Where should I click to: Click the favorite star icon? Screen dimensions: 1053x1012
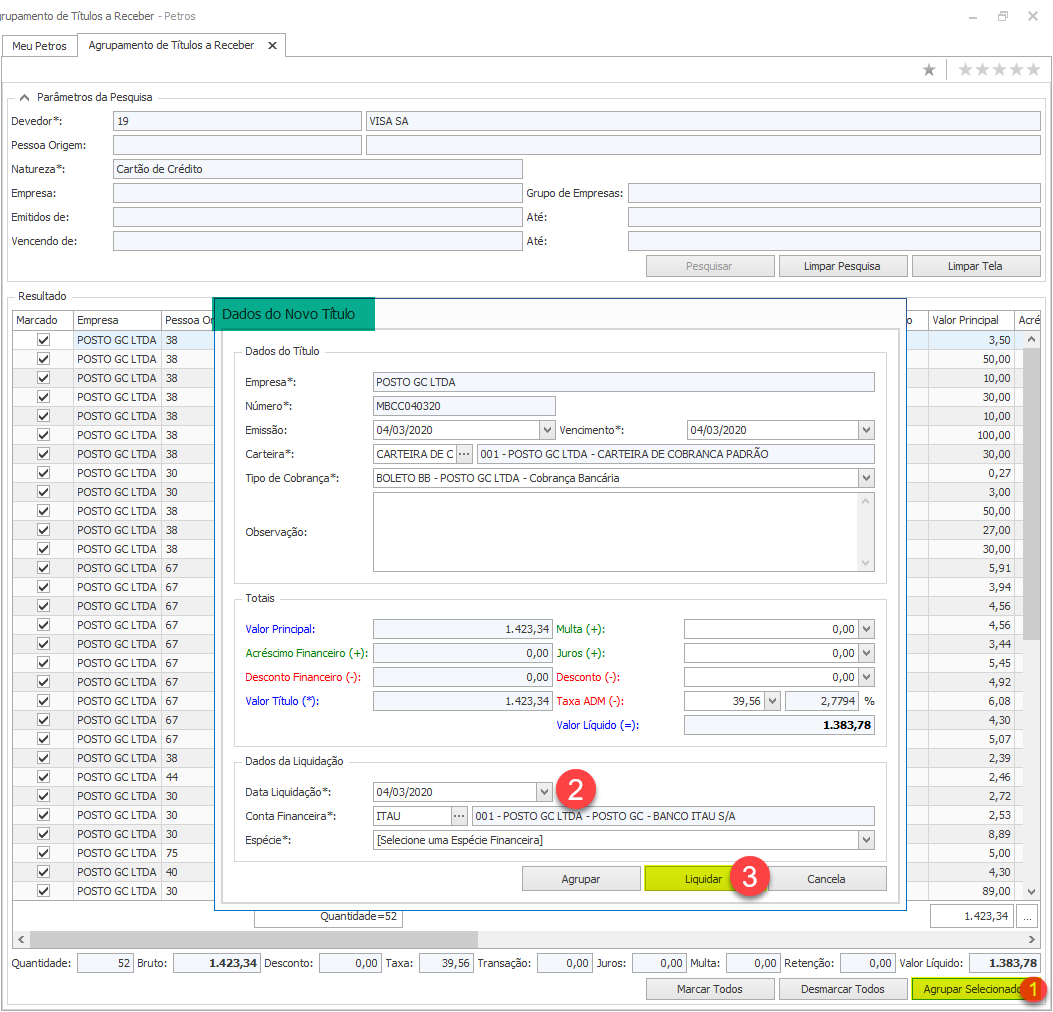tap(929, 70)
